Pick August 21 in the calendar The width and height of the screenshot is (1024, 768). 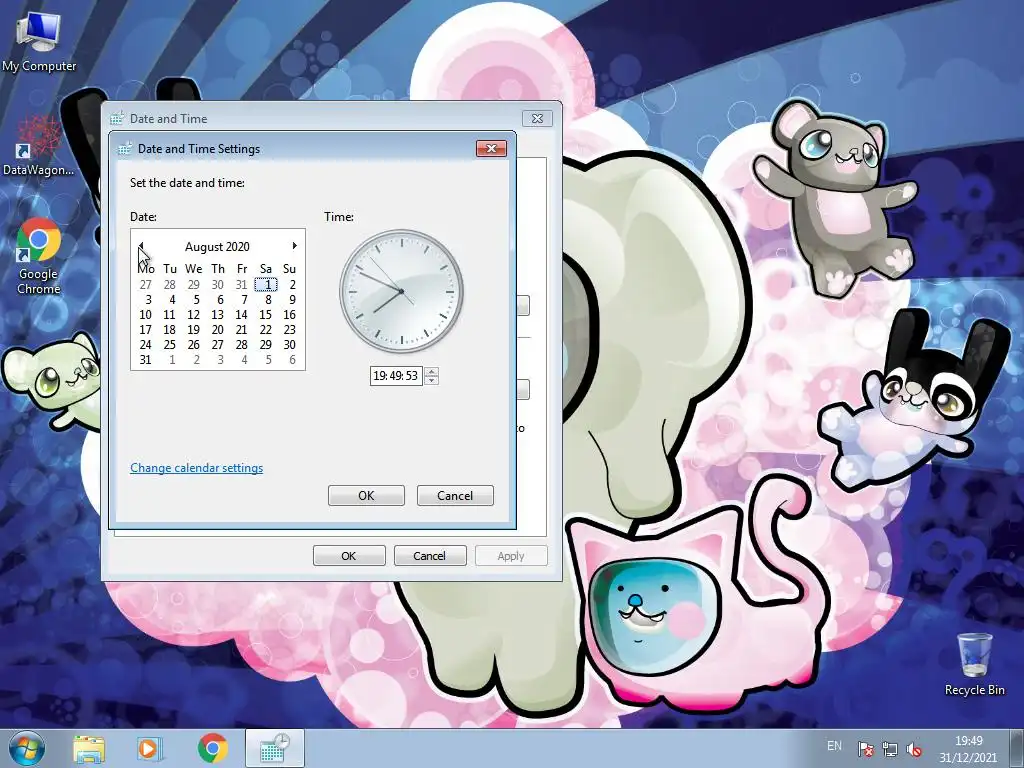tap(242, 330)
